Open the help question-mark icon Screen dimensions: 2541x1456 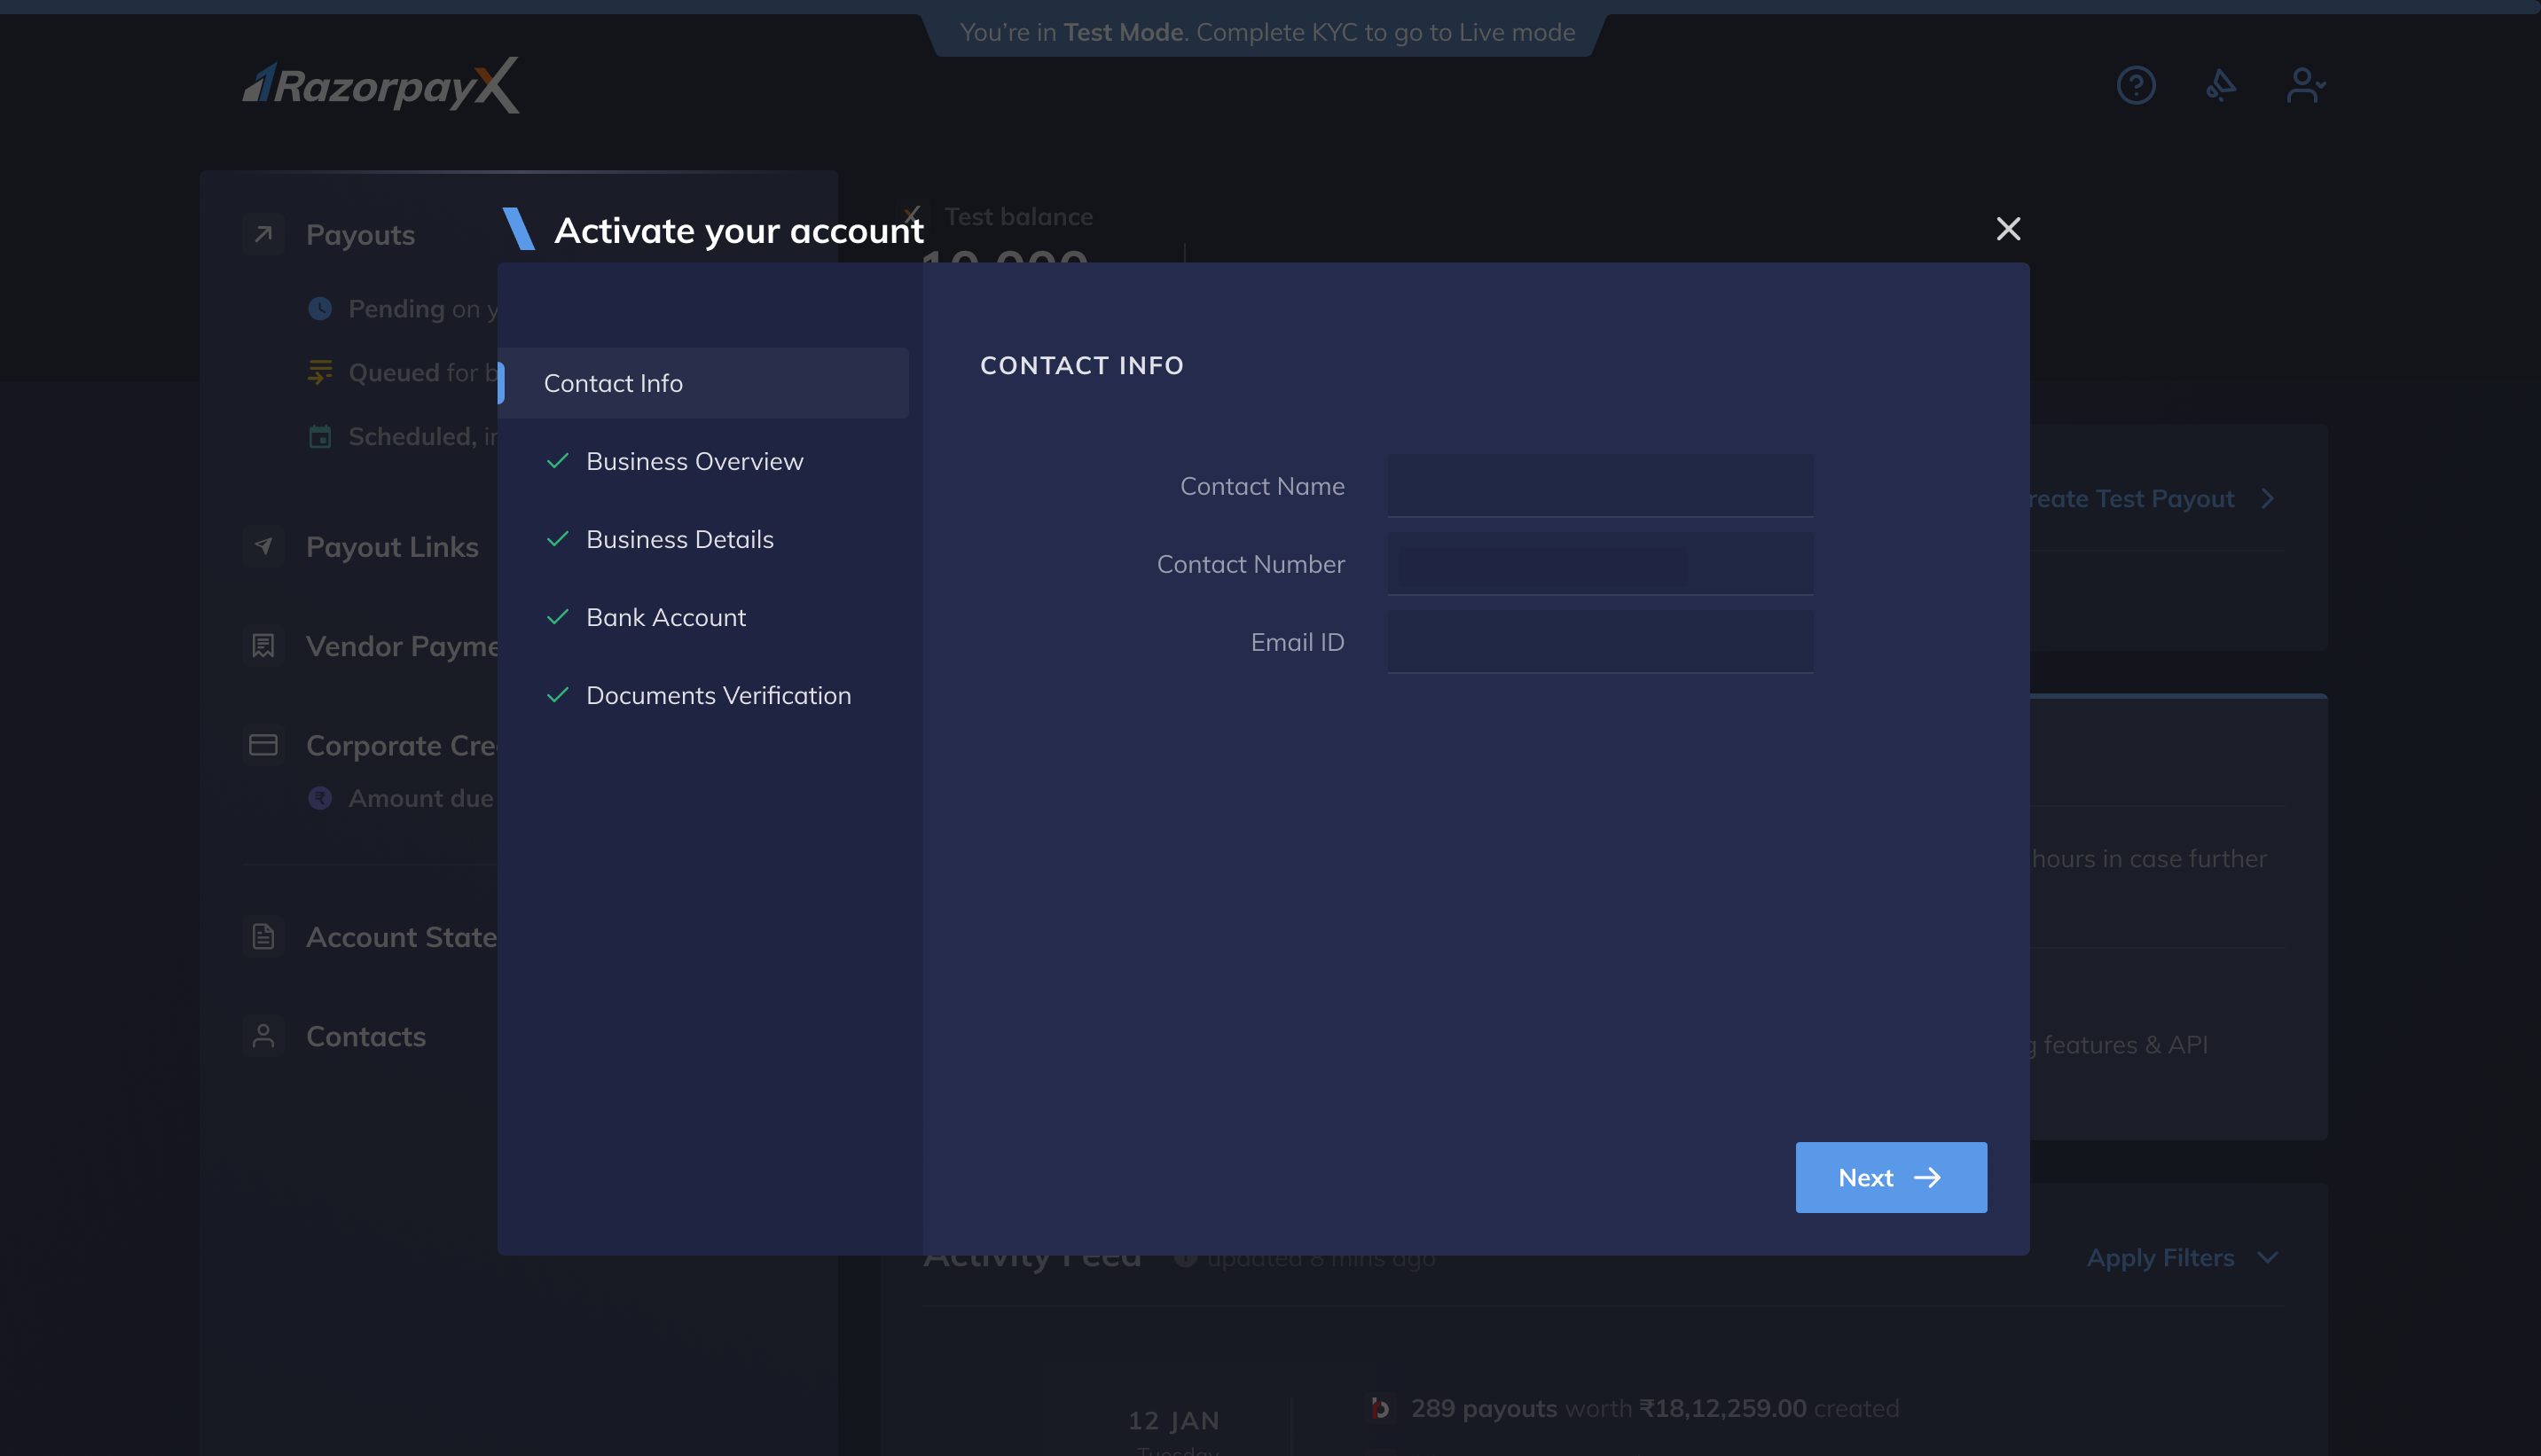point(2136,85)
